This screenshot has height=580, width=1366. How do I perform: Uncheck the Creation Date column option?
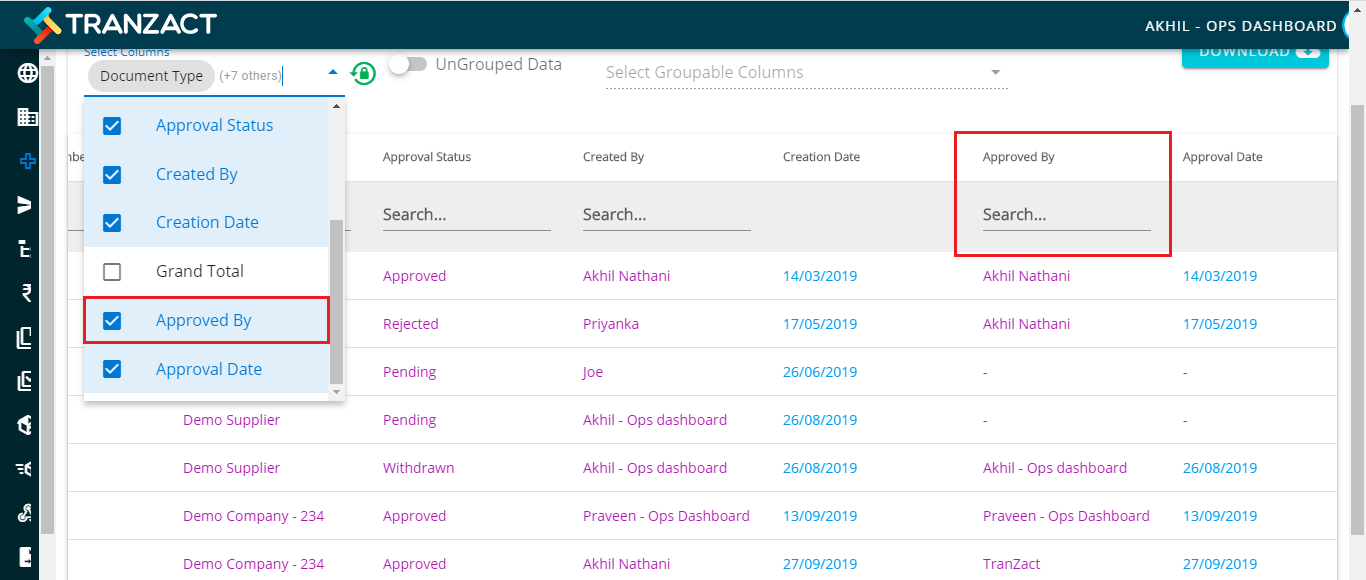click(112, 223)
